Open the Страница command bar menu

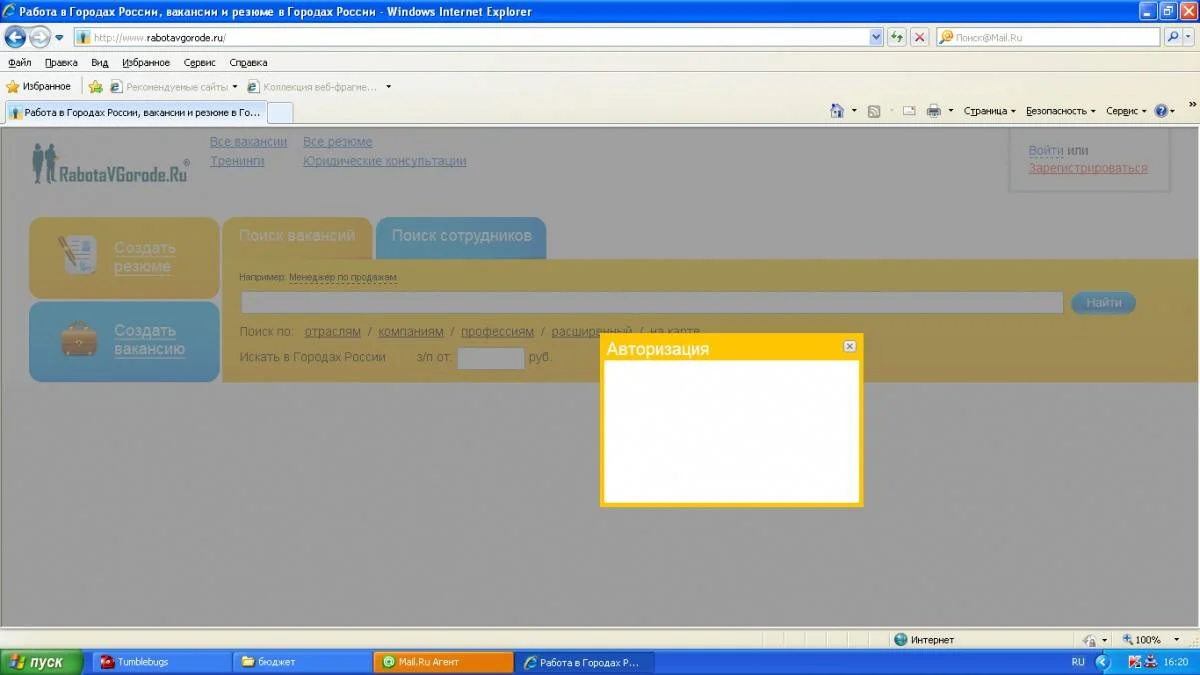(x=989, y=111)
